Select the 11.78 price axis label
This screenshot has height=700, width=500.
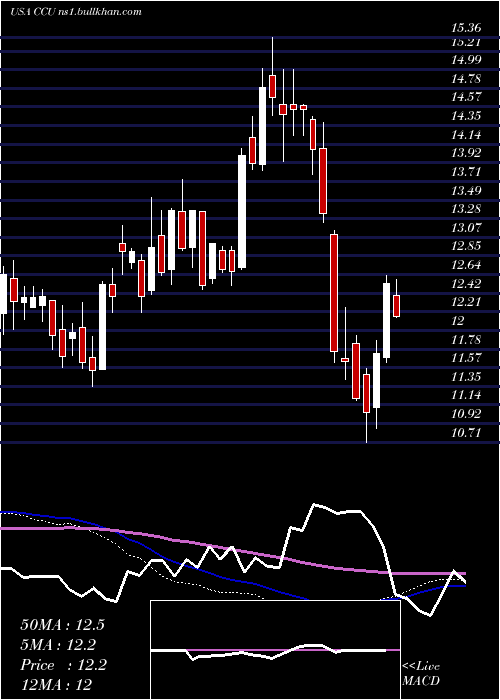pos(466,339)
